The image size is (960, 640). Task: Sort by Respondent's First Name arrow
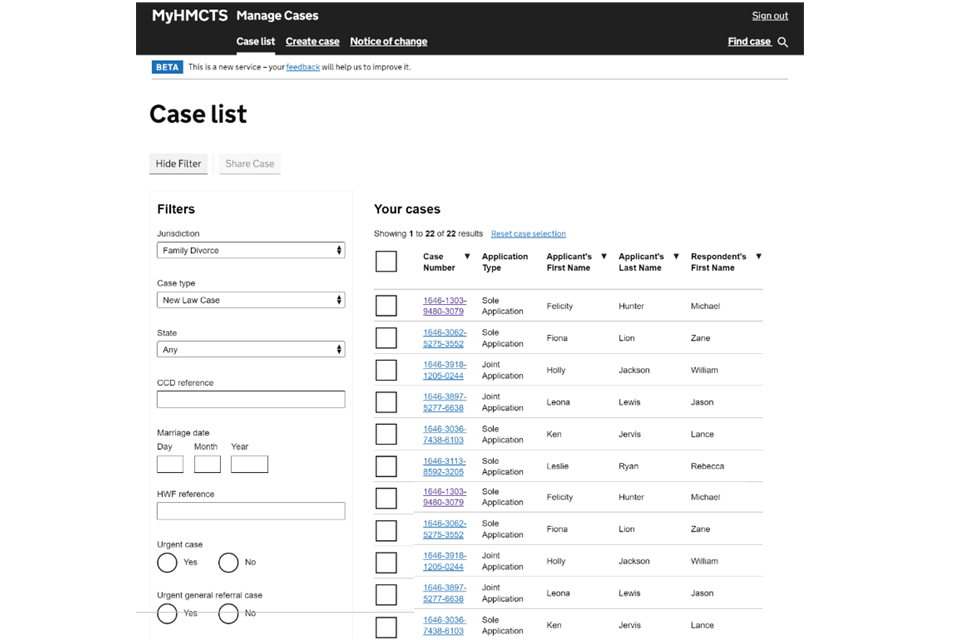(x=758, y=257)
